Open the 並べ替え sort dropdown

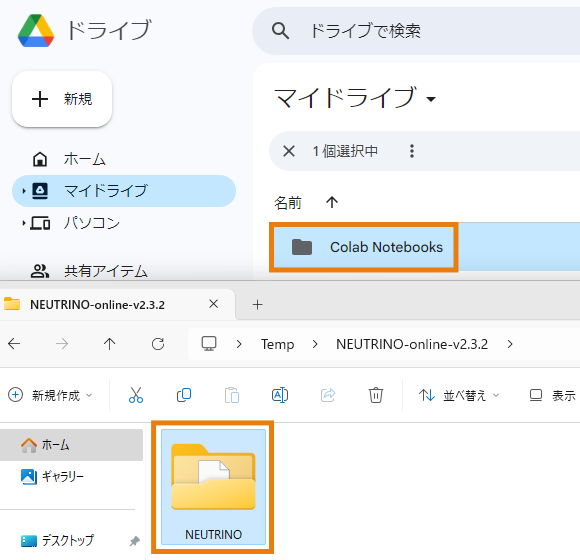click(x=459, y=395)
